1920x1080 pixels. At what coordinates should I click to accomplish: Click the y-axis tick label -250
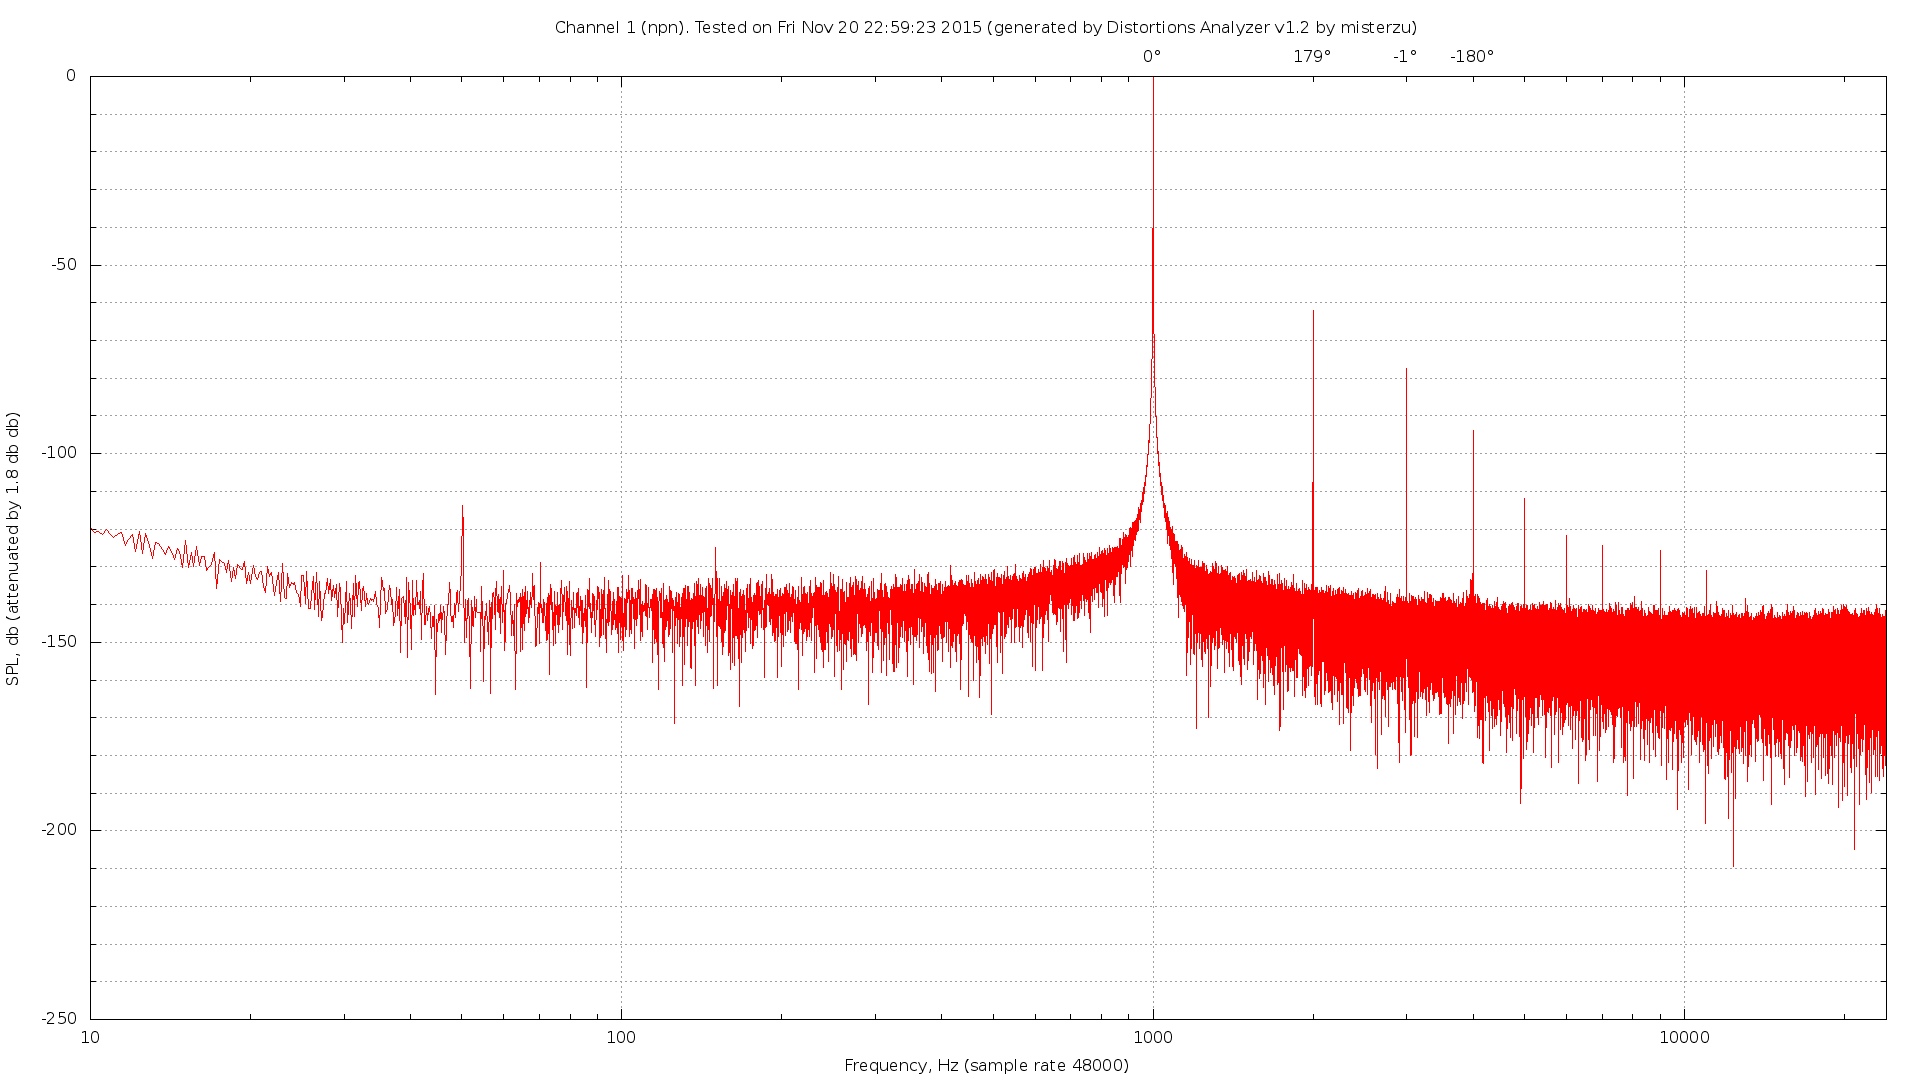point(58,1018)
